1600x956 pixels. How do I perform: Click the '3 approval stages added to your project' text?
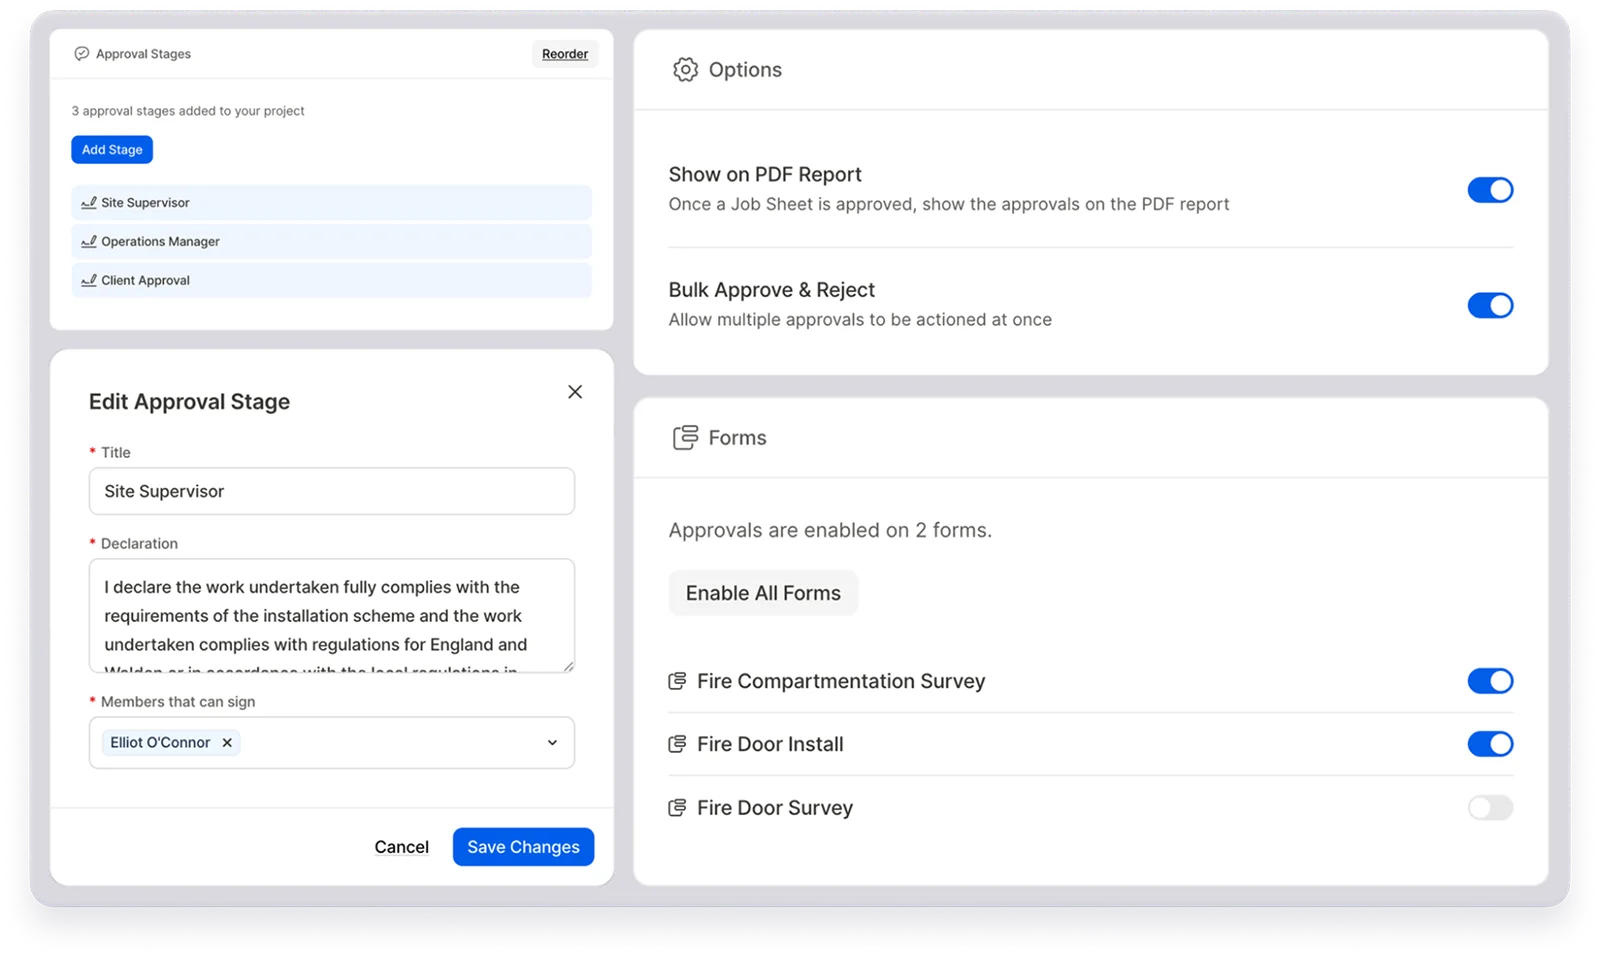pyautogui.click(x=188, y=111)
